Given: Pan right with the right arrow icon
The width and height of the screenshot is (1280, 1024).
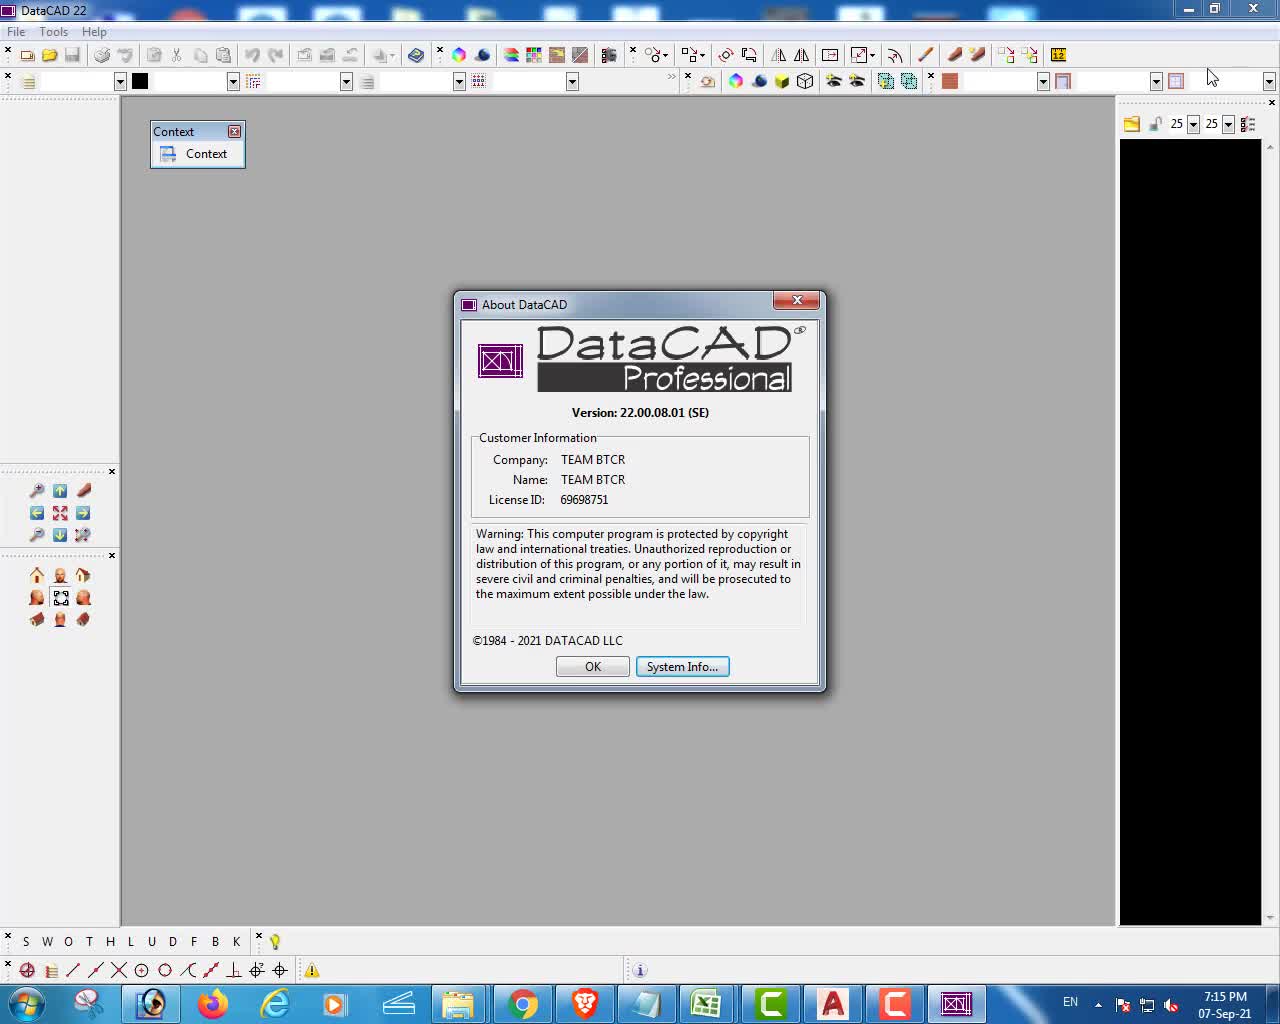Looking at the screenshot, I should point(83,513).
